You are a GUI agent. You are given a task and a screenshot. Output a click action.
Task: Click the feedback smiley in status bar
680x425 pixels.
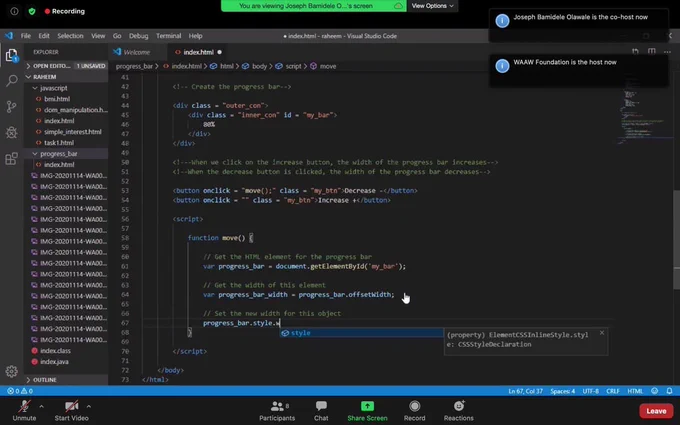(654, 391)
